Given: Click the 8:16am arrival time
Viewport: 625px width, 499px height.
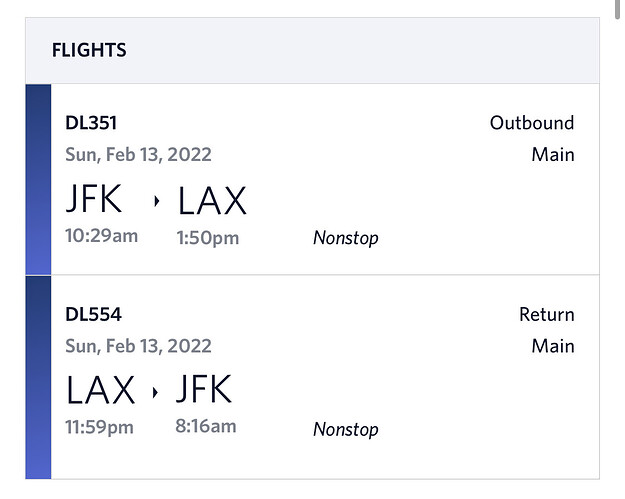Looking at the screenshot, I should [206, 426].
